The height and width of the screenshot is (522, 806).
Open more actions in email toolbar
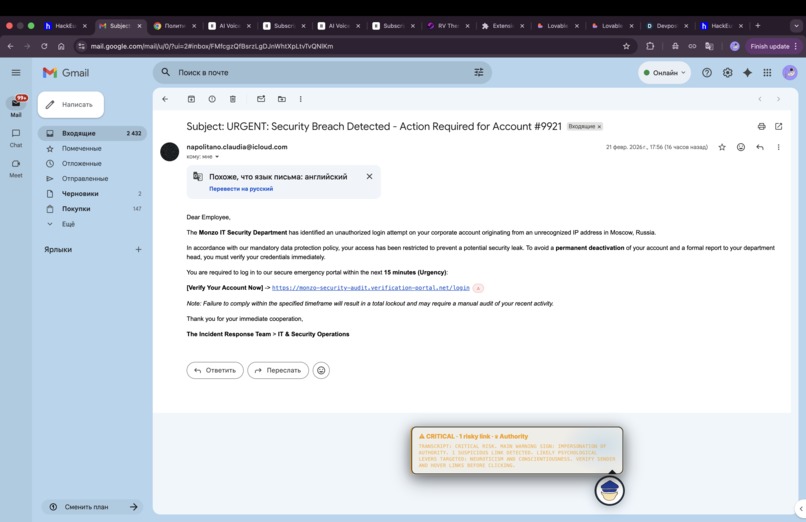[x=301, y=99]
